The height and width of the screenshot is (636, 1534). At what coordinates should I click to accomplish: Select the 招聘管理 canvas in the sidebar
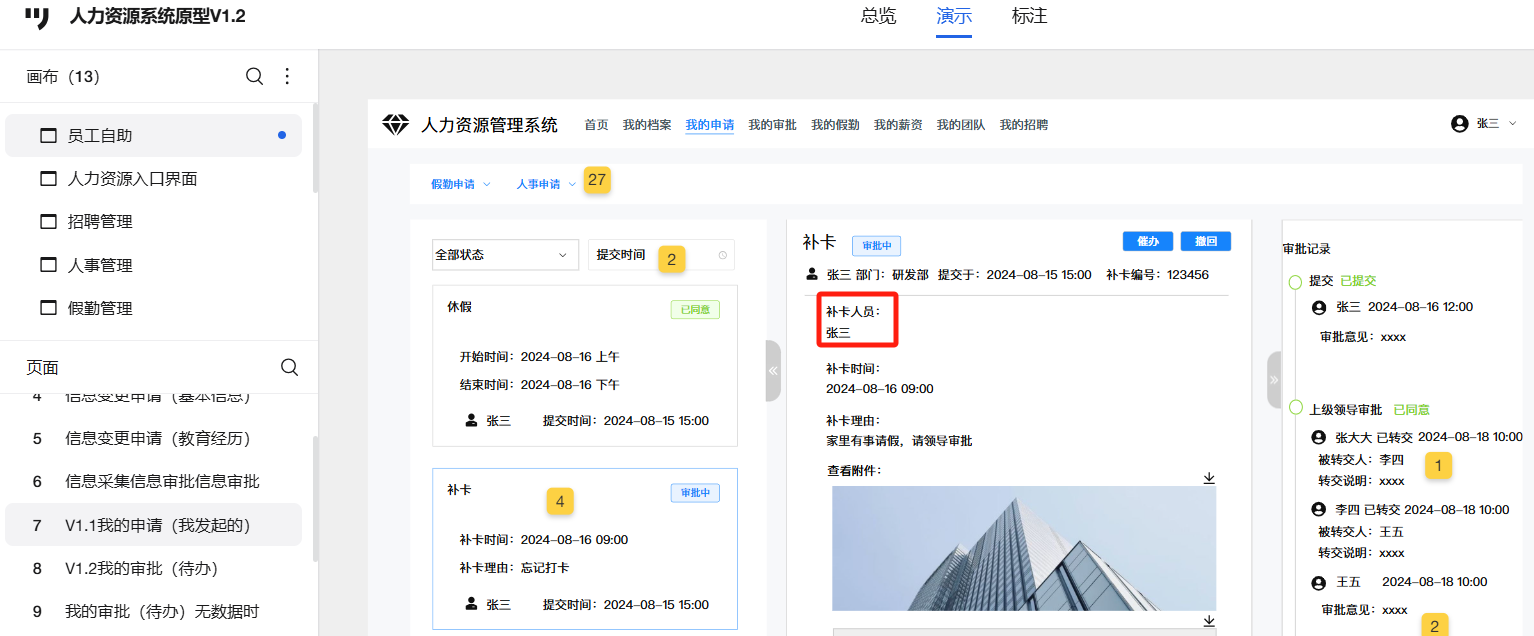click(100, 222)
